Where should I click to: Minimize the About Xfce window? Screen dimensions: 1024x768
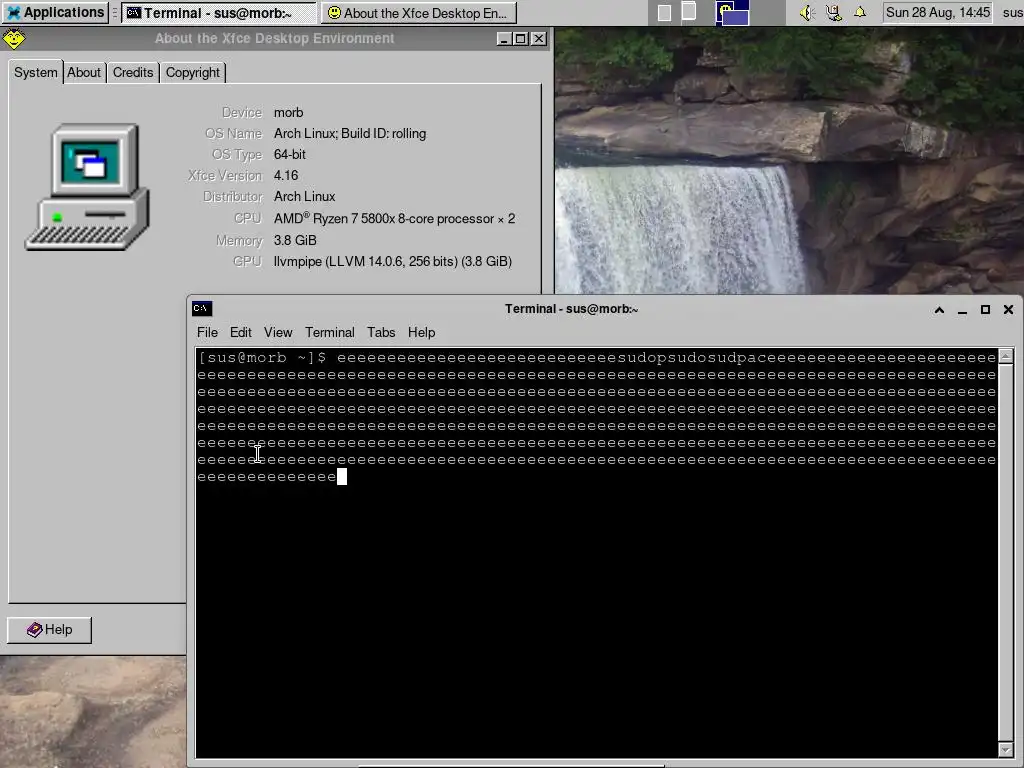504,39
